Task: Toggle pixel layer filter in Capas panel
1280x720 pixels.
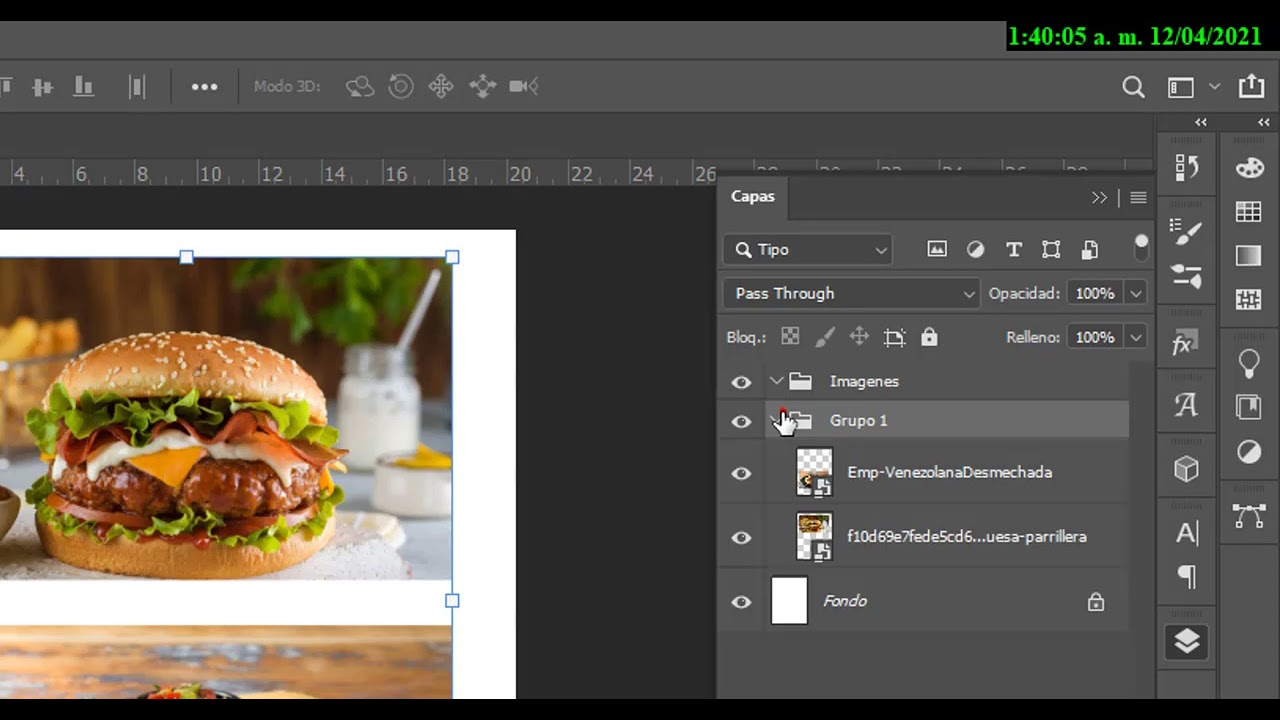Action: pos(937,249)
